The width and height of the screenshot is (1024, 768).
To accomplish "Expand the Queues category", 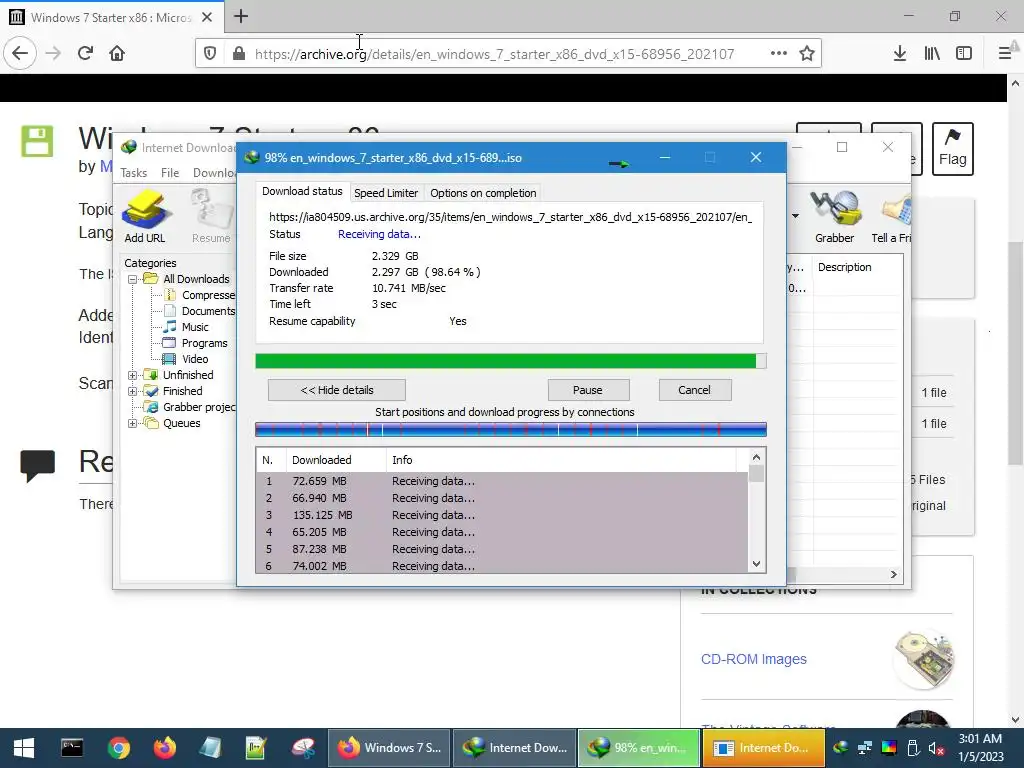I will click(133, 423).
